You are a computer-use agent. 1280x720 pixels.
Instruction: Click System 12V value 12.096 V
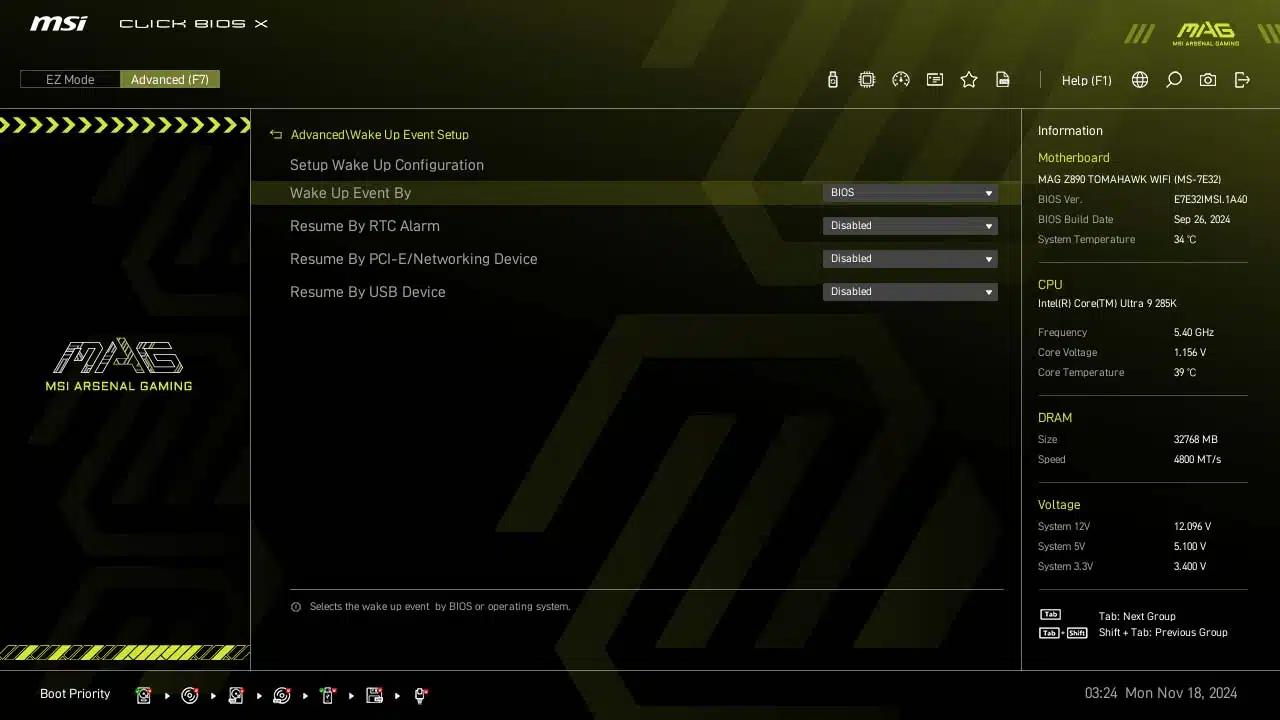click(x=1192, y=527)
